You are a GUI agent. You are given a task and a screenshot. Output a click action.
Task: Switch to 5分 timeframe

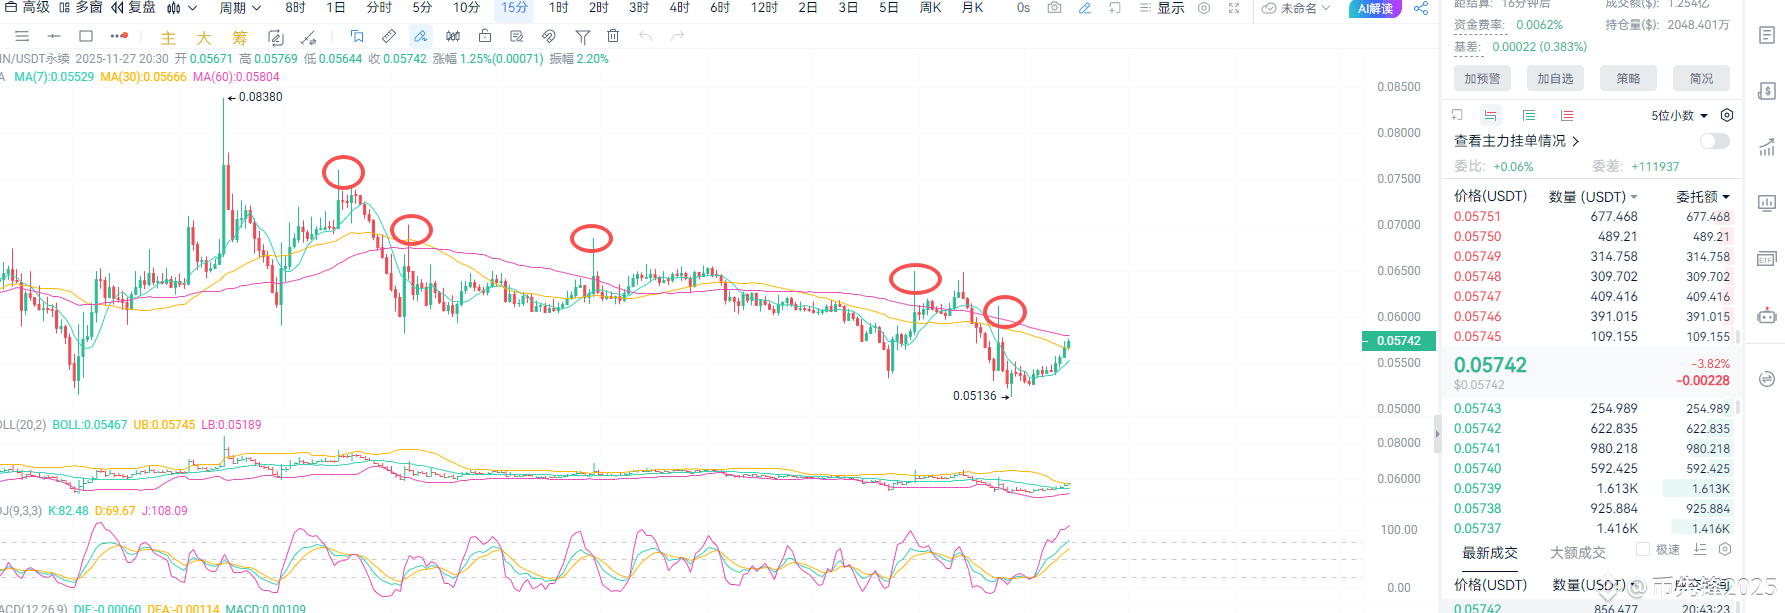coord(422,8)
